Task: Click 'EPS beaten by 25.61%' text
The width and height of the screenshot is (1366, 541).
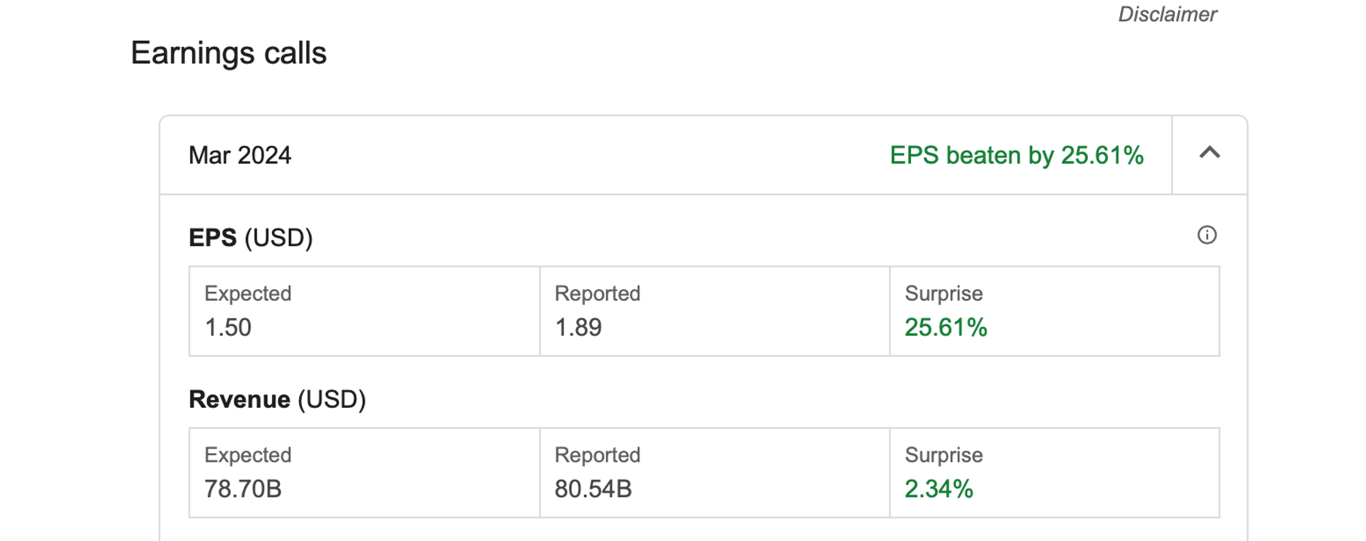Action: pyautogui.click(x=1016, y=155)
